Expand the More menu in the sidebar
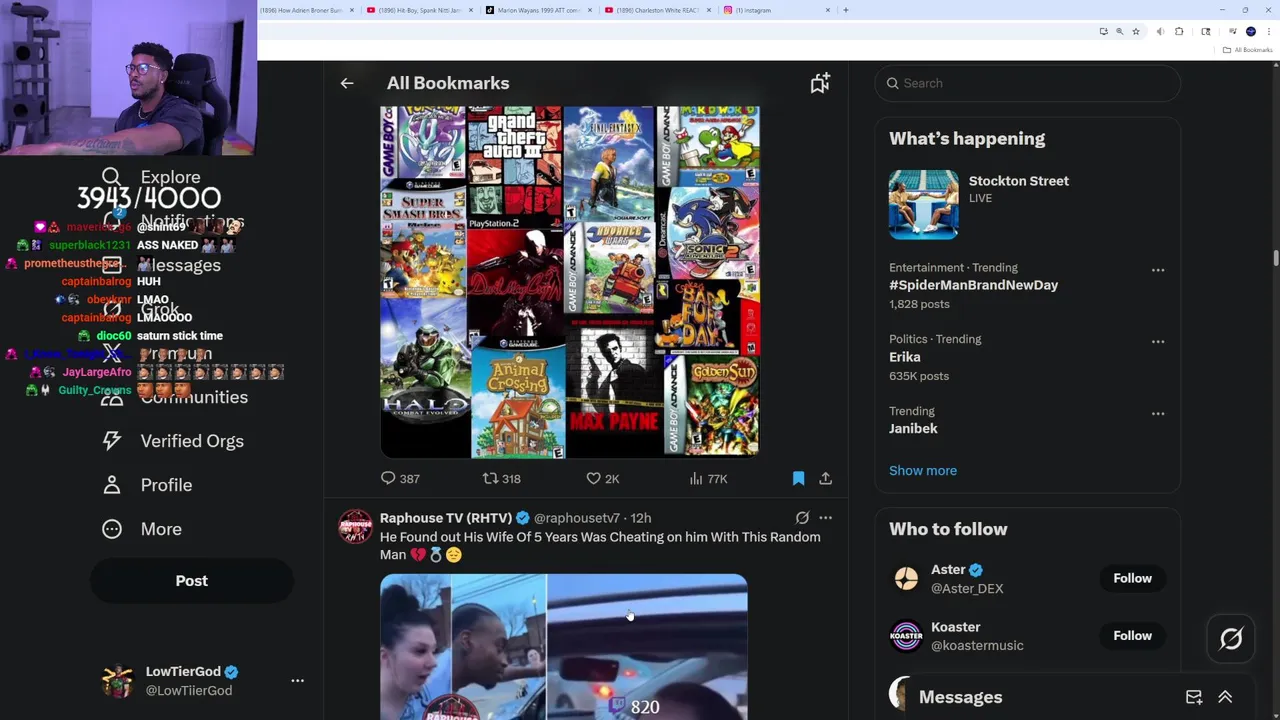This screenshot has width=1280, height=720. 141,529
